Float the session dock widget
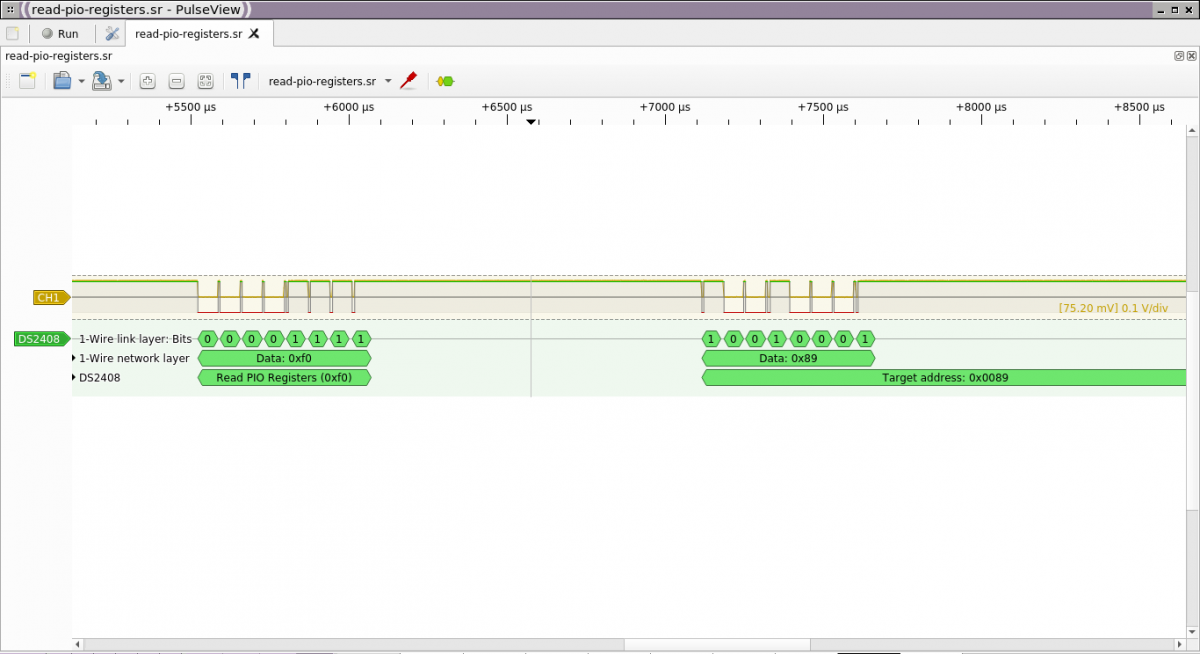The image size is (1200, 654). [1179, 57]
